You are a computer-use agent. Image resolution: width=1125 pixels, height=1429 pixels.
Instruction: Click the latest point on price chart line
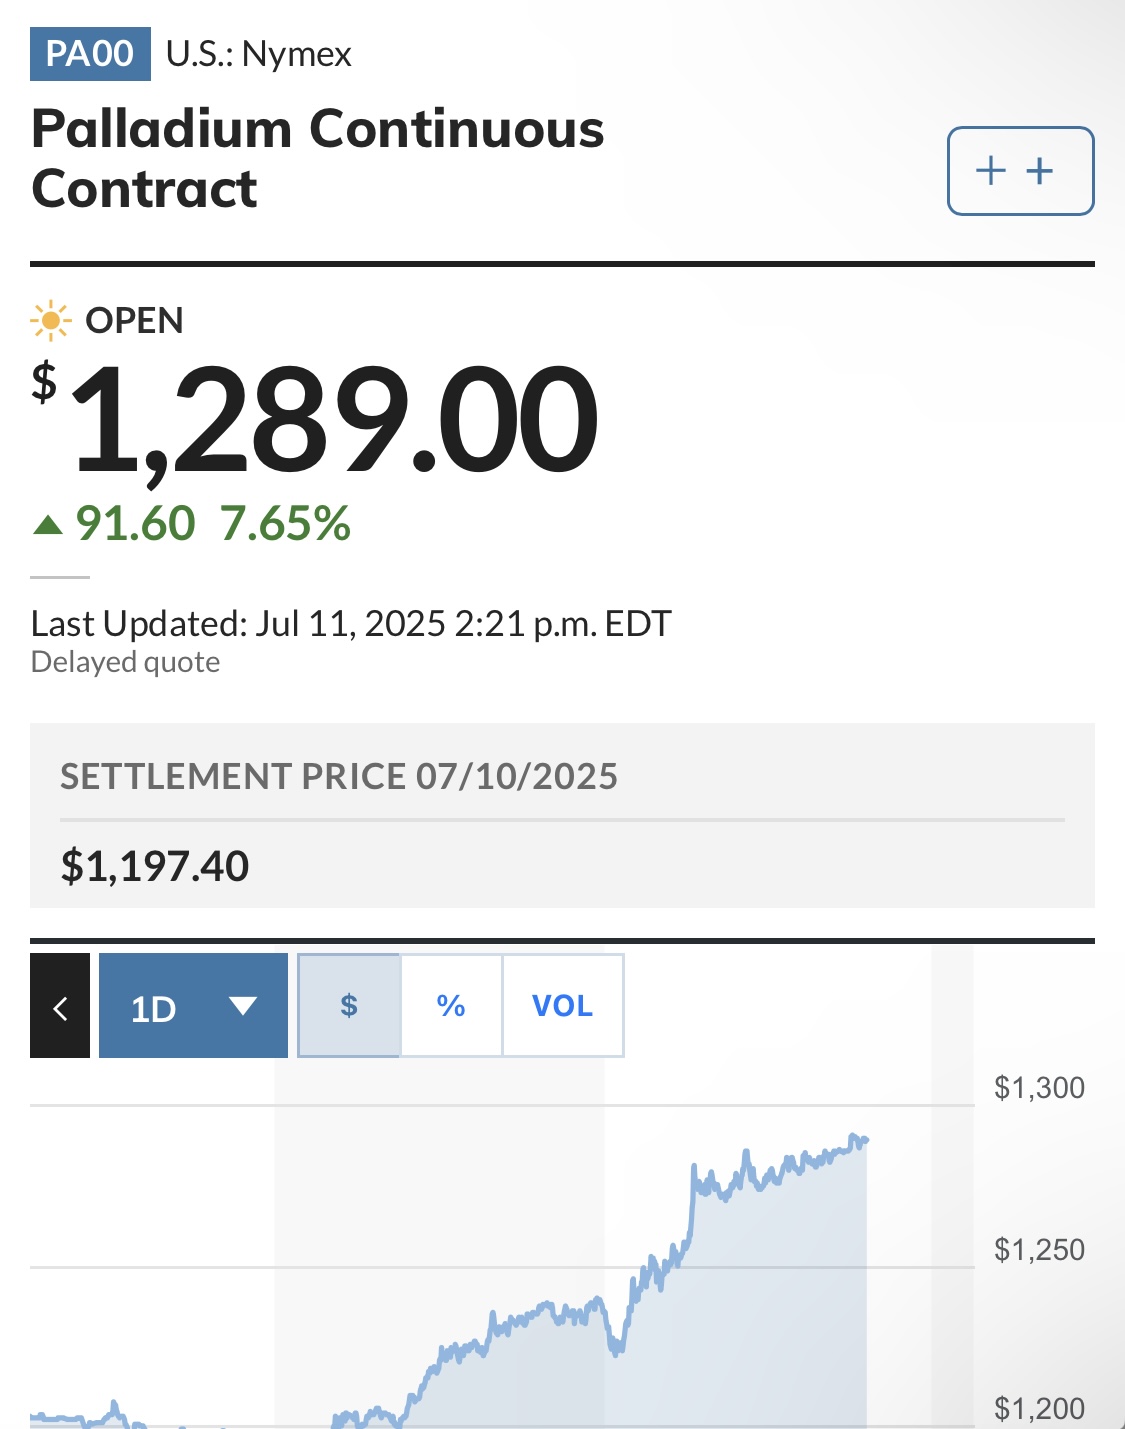[x=865, y=1140]
